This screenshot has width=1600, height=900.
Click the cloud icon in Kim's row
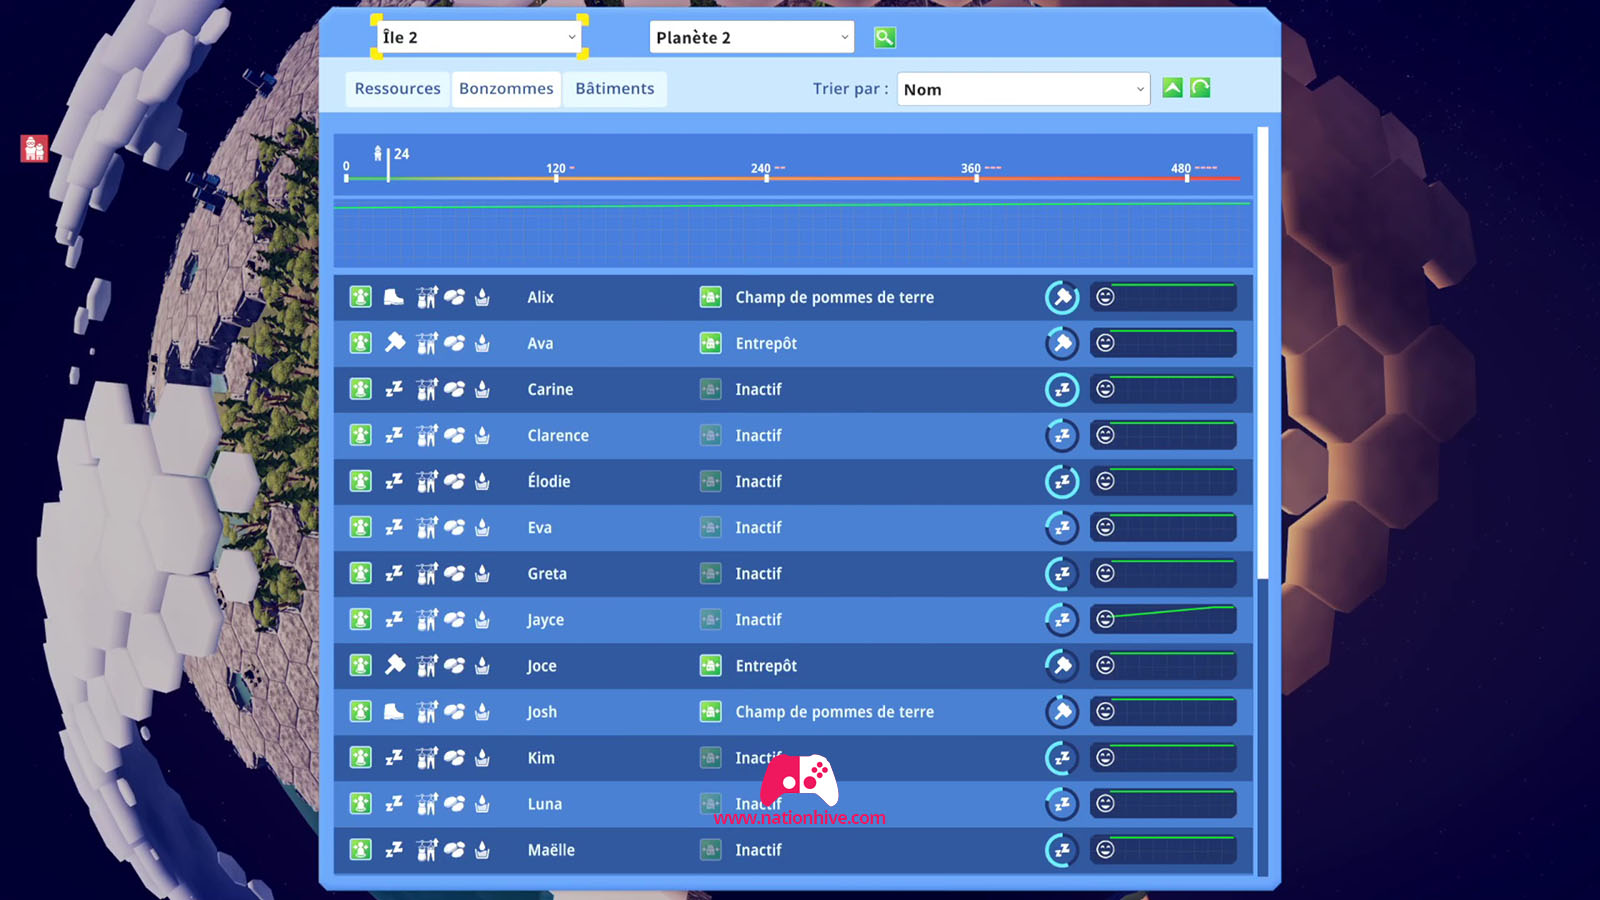pyautogui.click(x=454, y=757)
